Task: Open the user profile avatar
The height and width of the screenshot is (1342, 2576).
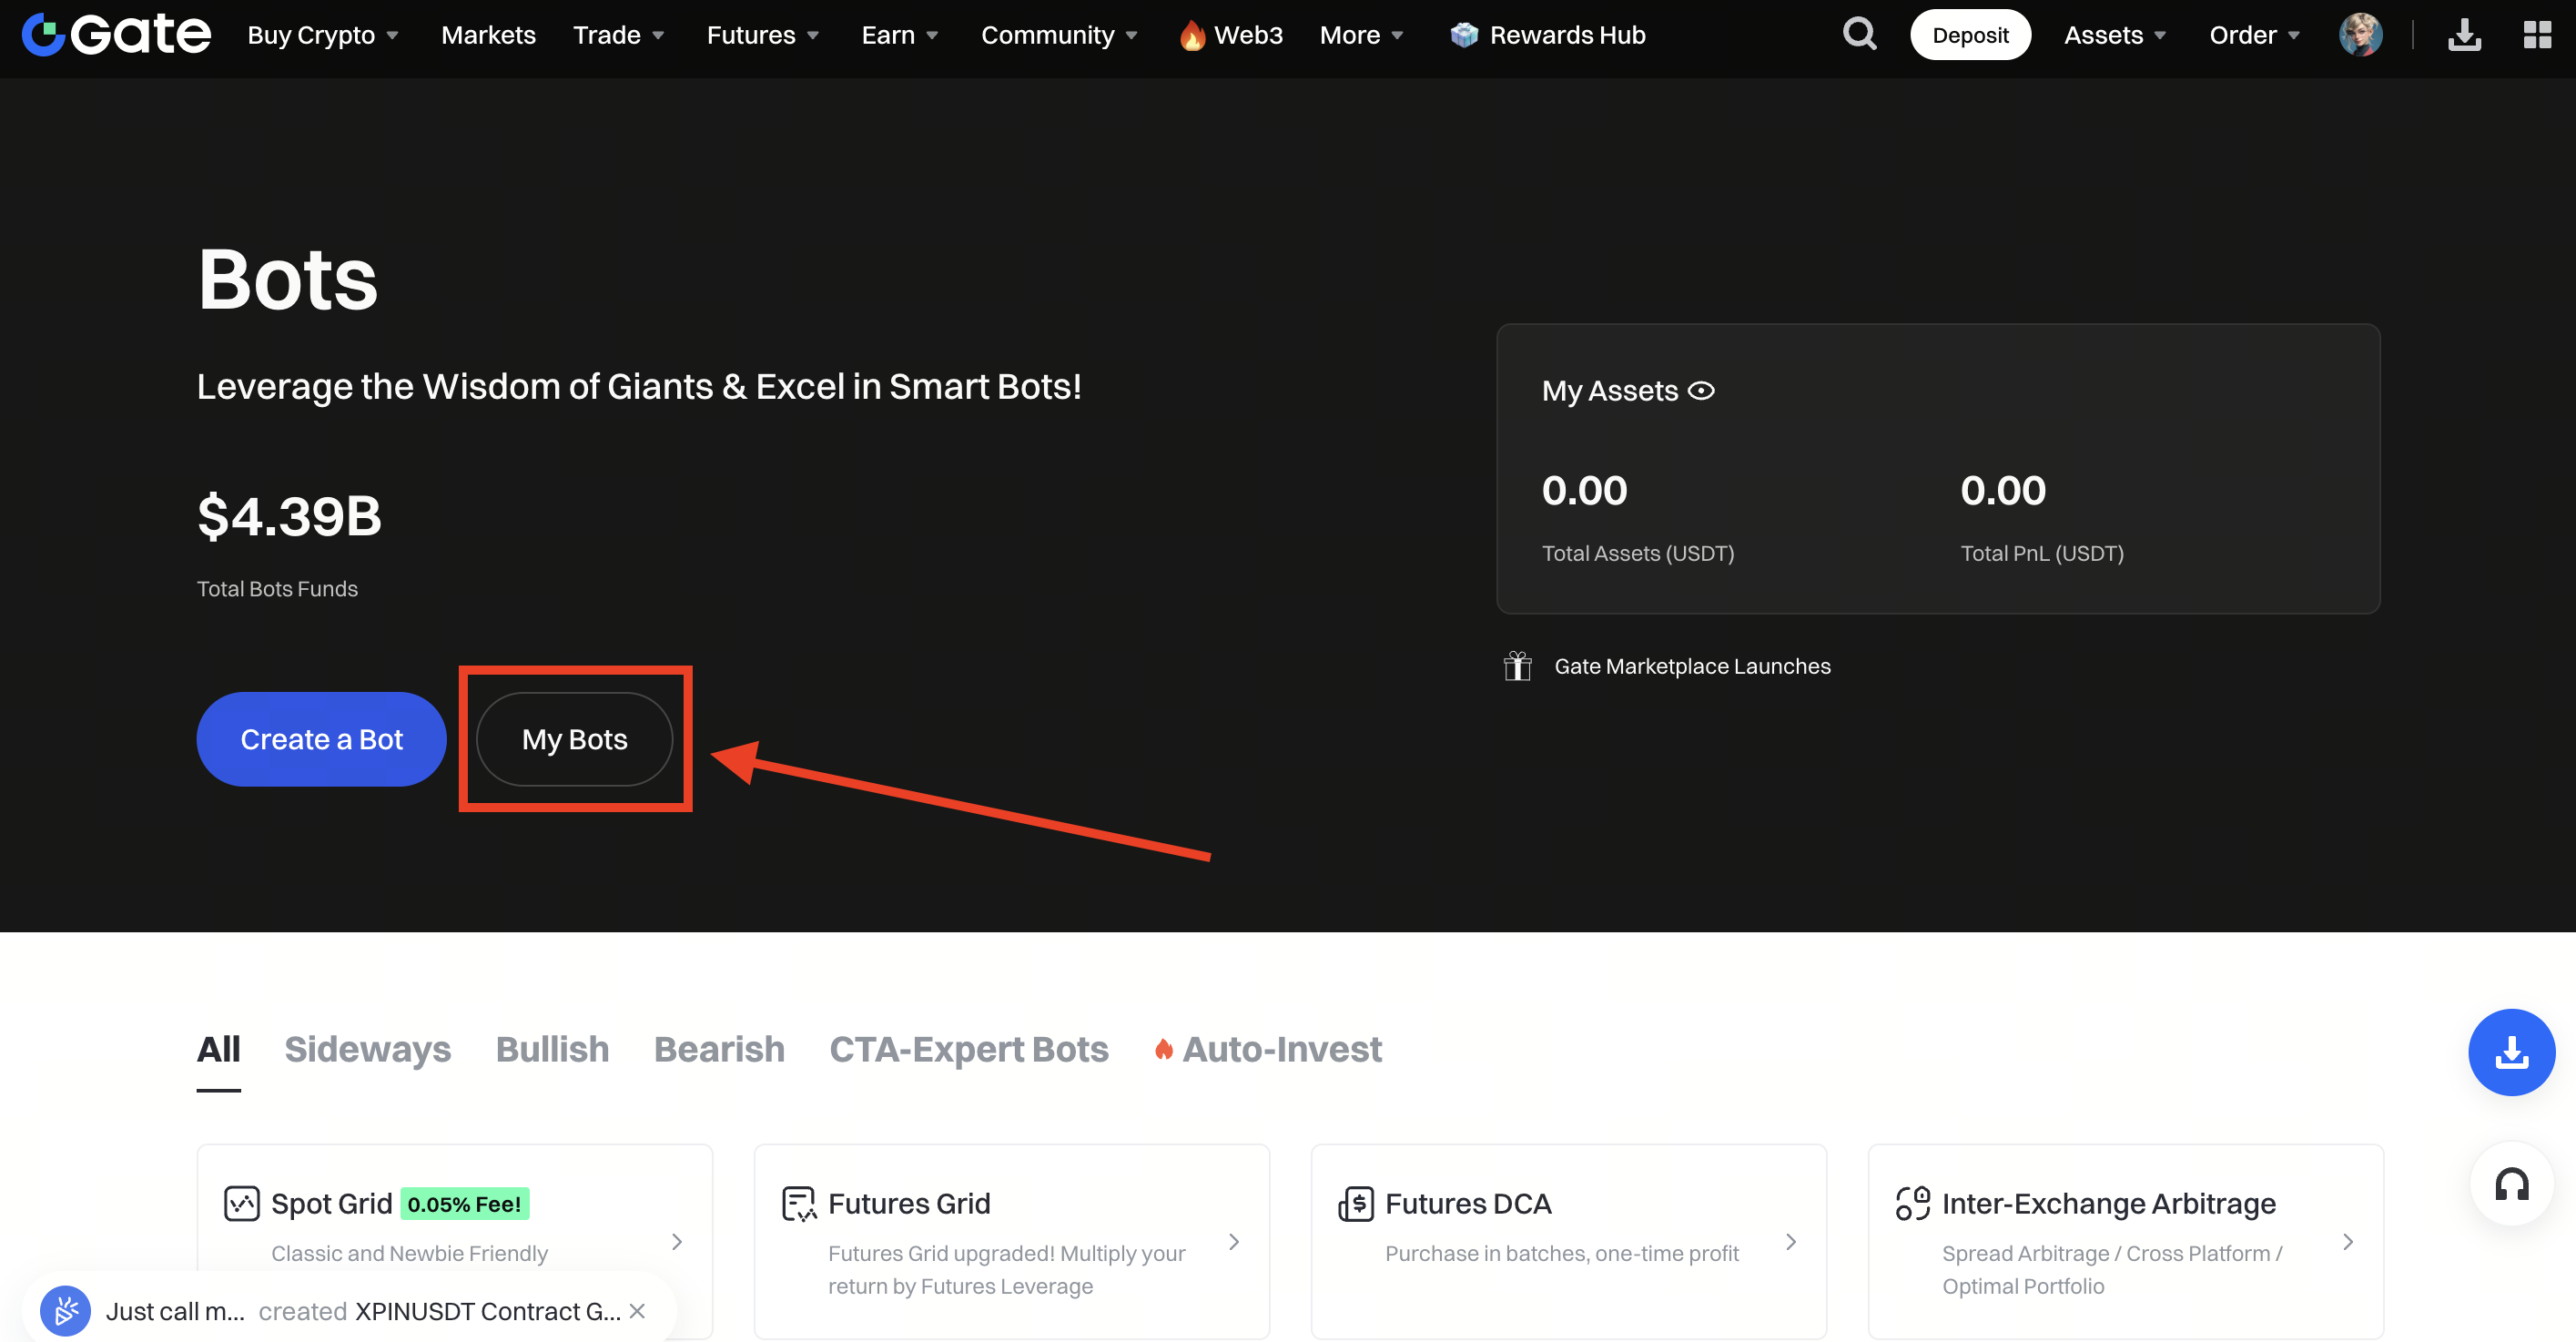Action: [2360, 35]
